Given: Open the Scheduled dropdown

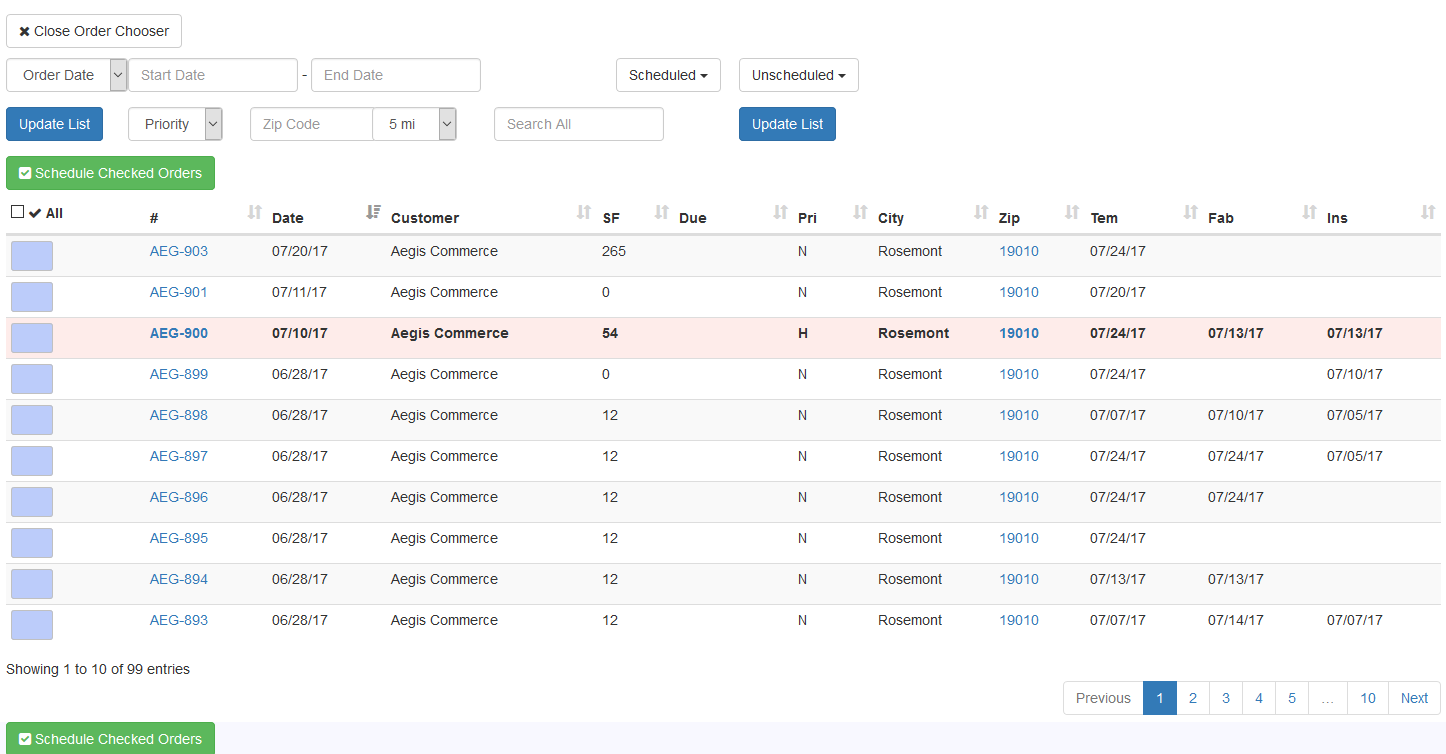Looking at the screenshot, I should click(668, 75).
